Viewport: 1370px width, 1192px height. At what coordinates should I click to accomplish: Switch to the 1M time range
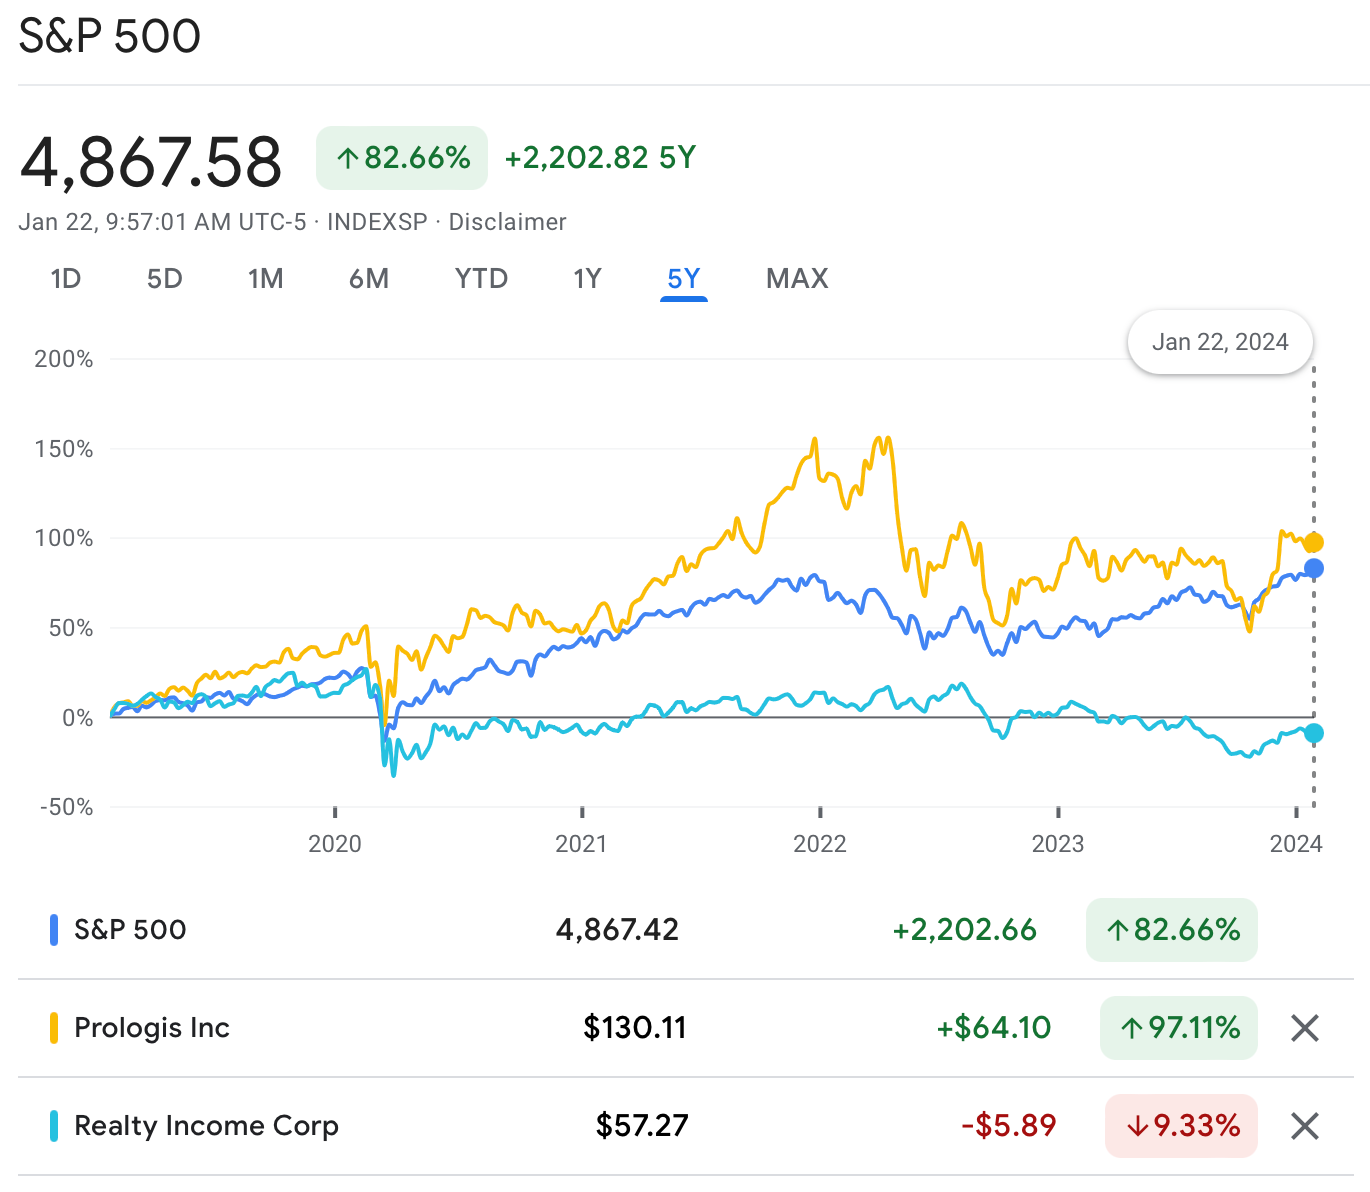[266, 279]
